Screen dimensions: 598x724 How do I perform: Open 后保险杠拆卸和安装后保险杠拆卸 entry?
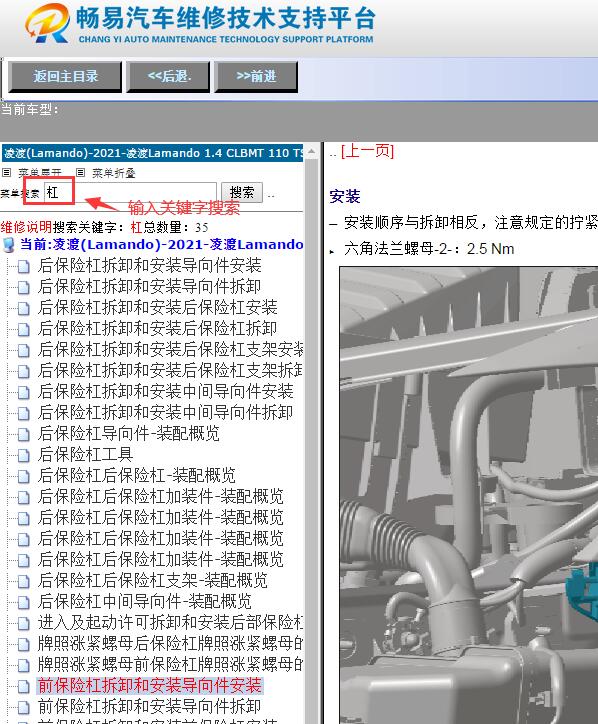pyautogui.click(x=157, y=328)
